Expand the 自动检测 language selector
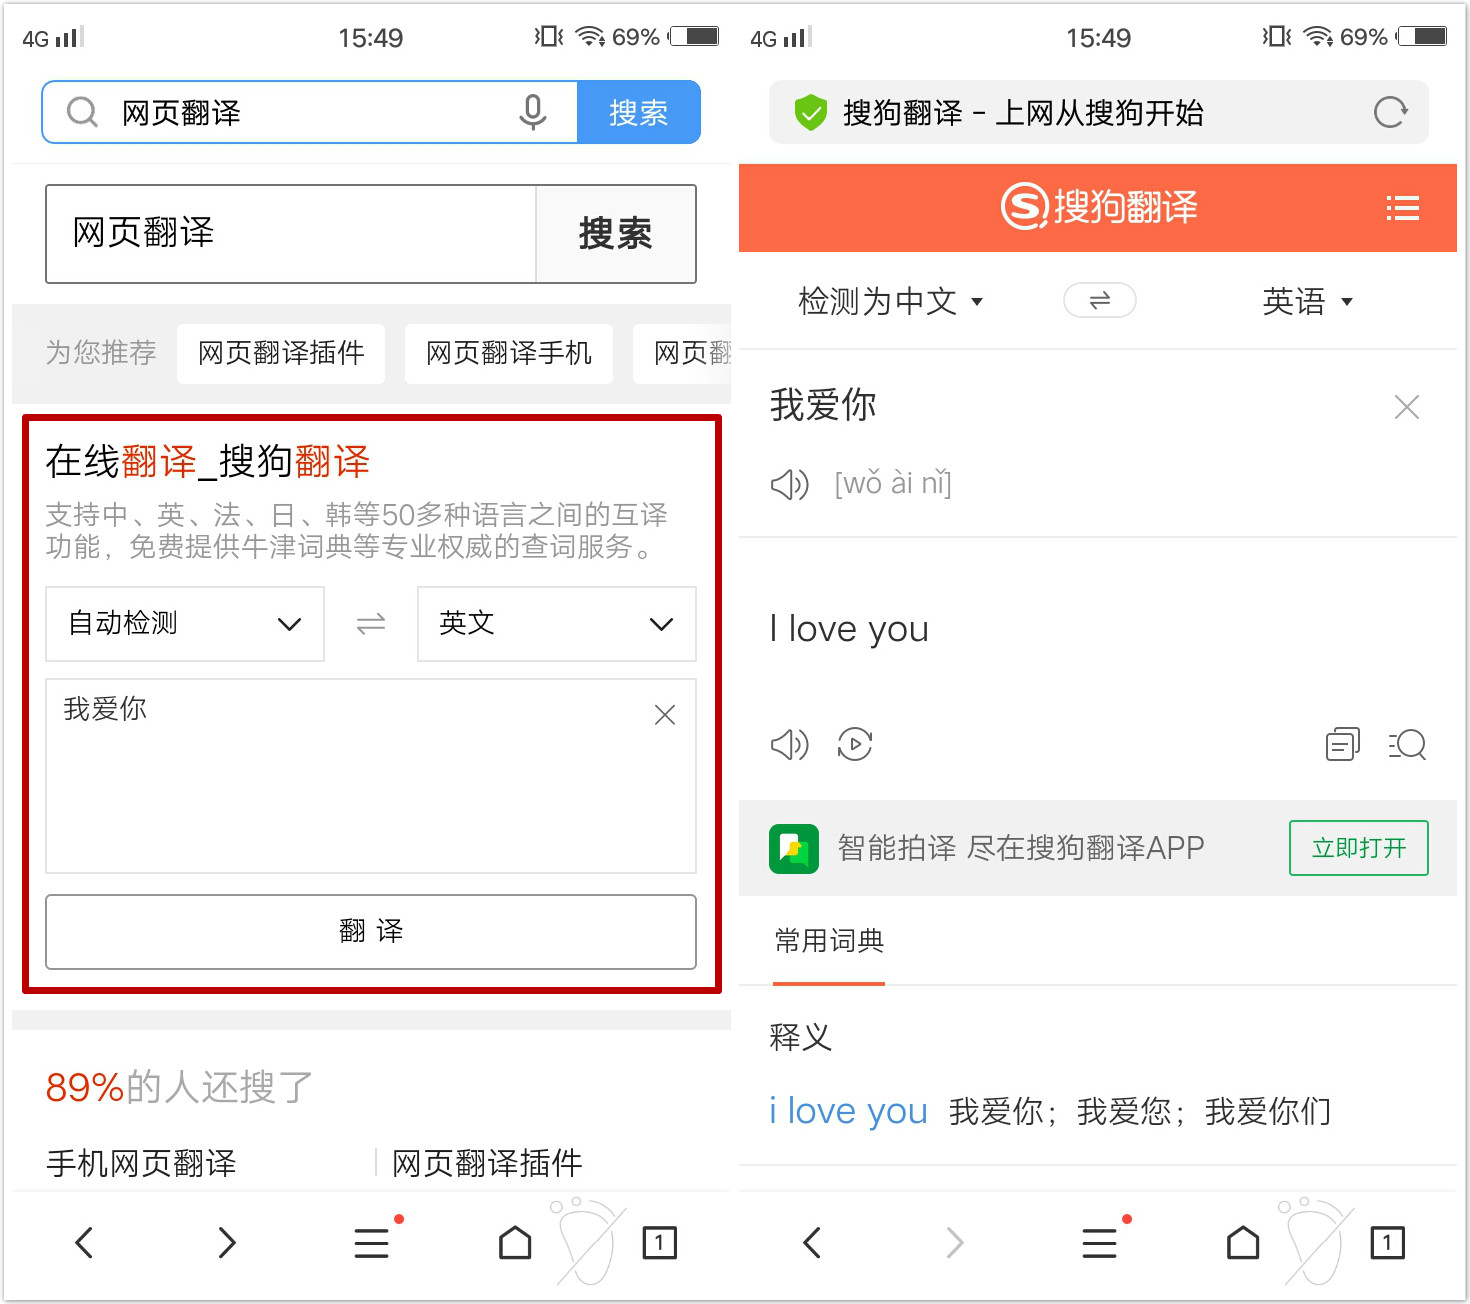Image resolution: width=1470 pixels, height=1304 pixels. pyautogui.click(x=184, y=623)
